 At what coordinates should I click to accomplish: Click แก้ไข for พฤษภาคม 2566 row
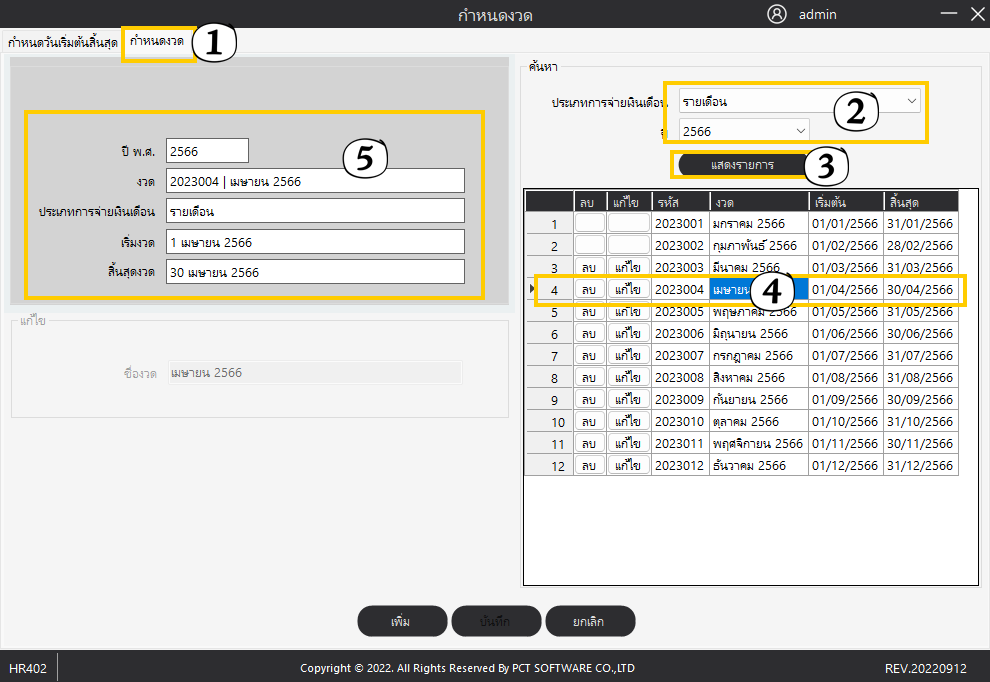tap(627, 311)
